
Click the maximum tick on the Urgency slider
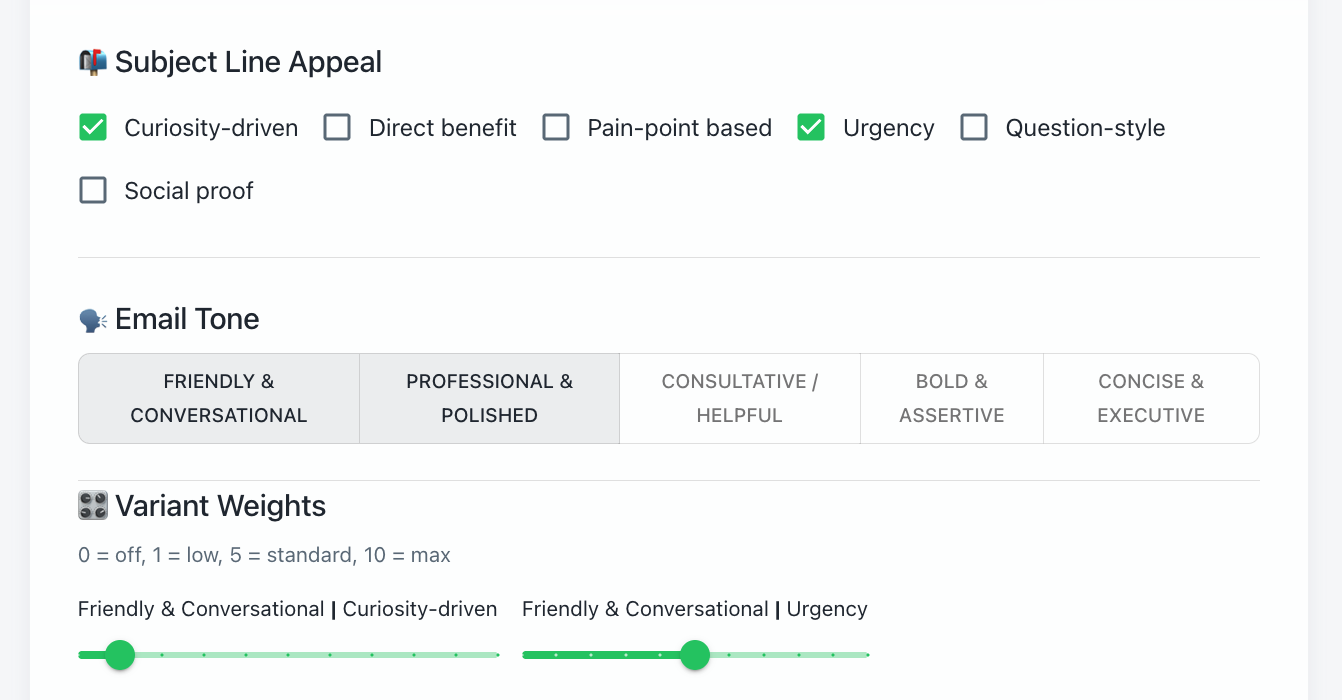coord(868,655)
